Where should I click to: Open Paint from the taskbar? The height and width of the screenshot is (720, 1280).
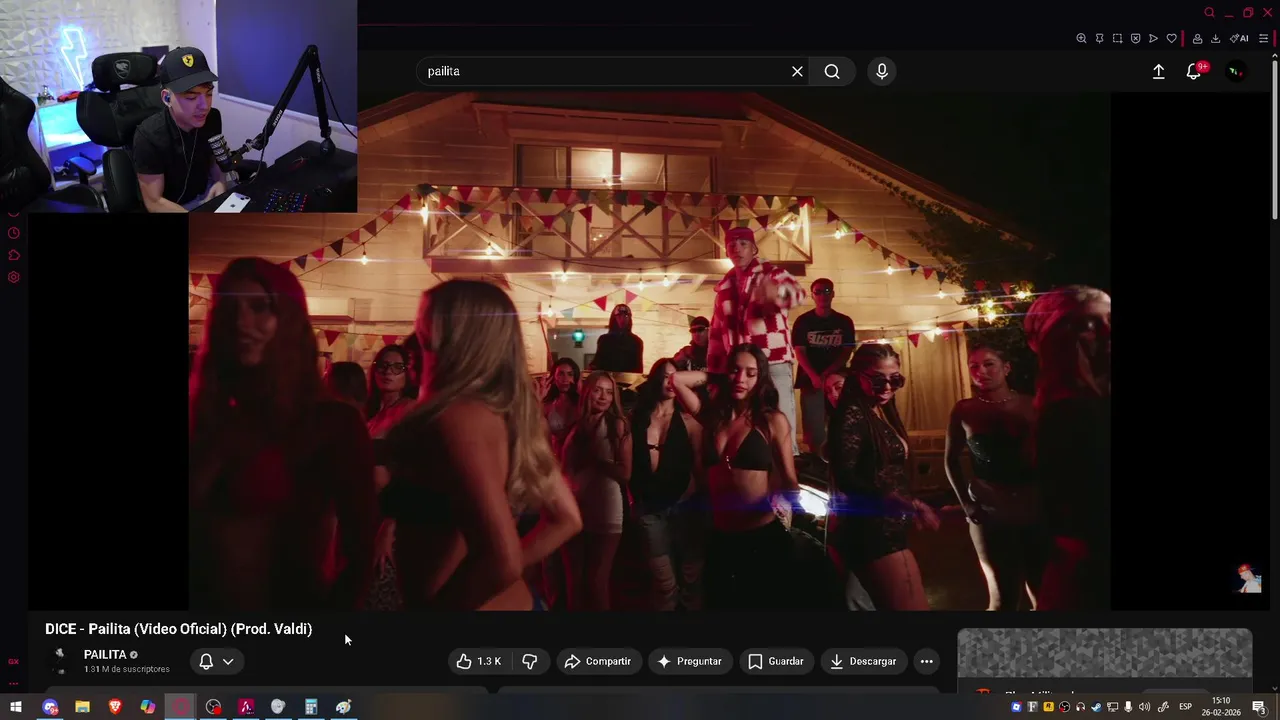(344, 707)
